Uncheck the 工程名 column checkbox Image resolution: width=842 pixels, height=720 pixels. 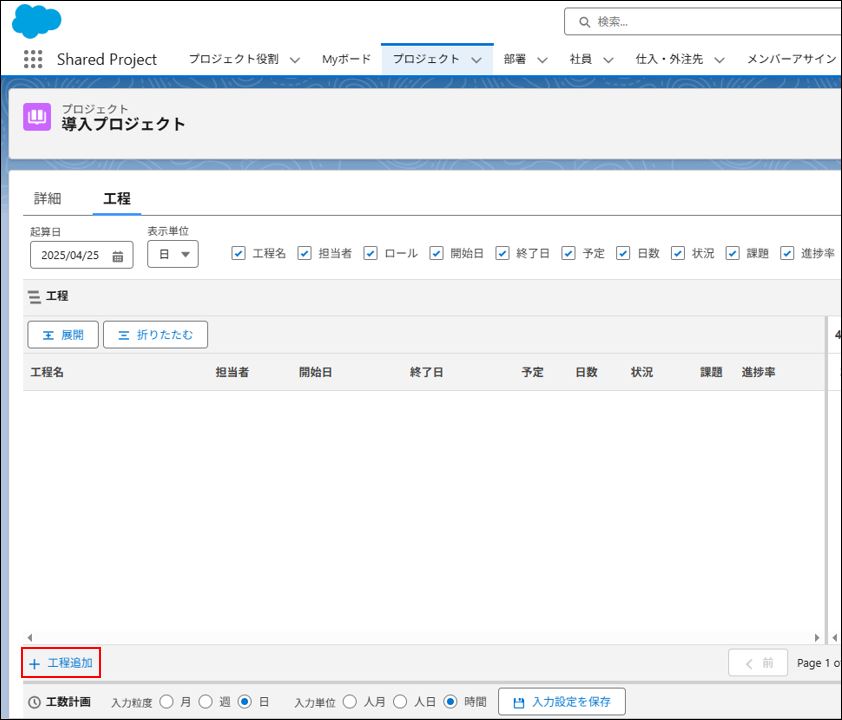coord(238,253)
